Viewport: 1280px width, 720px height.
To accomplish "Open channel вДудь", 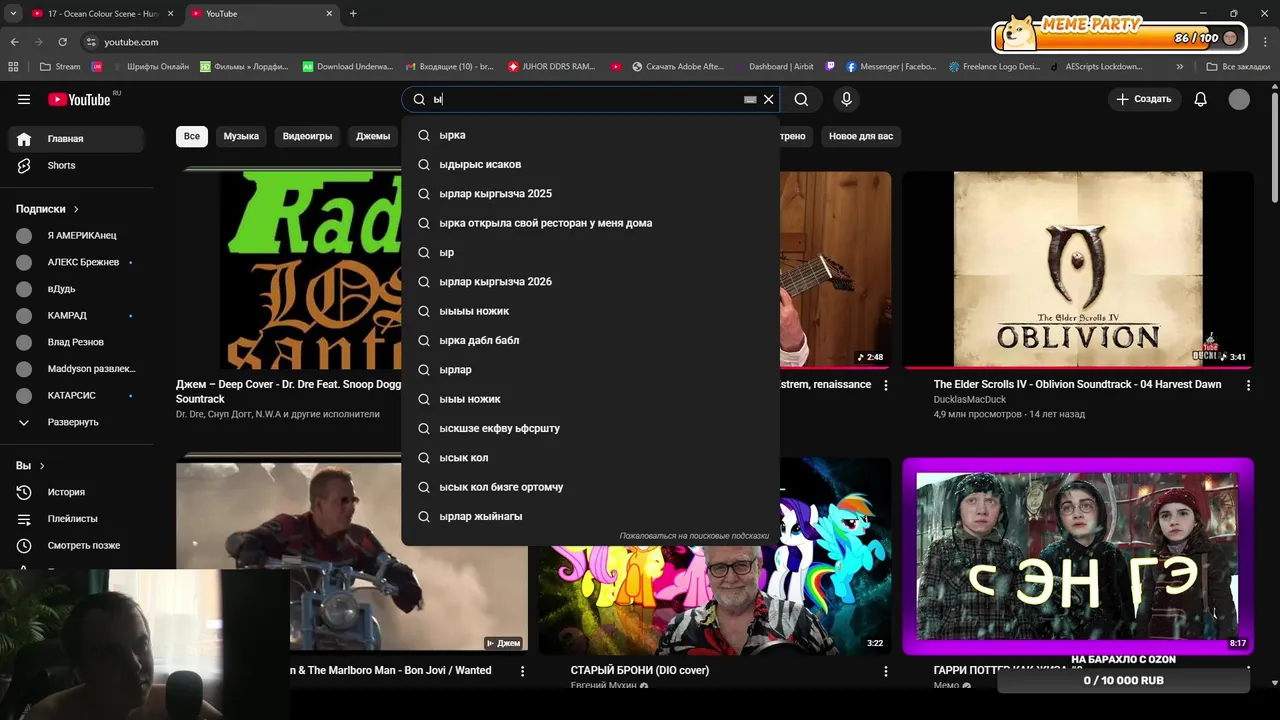I will click(77, 289).
